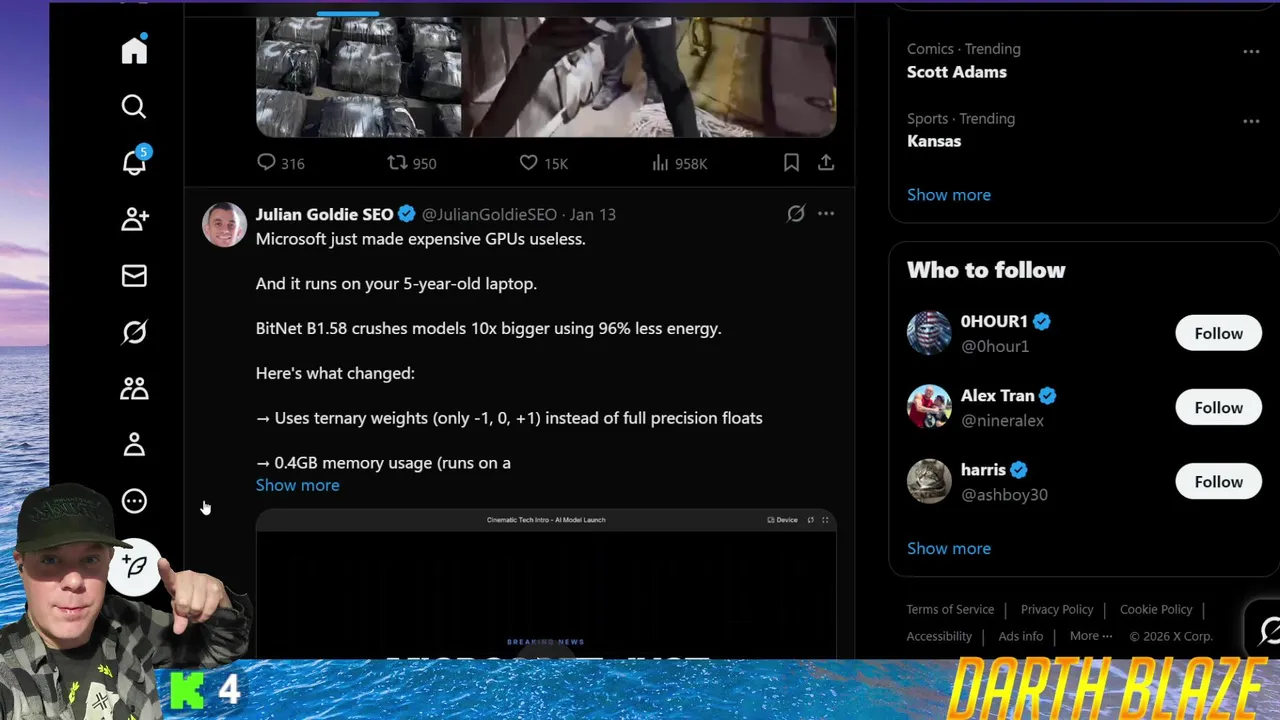Open Messages envelope icon
1280x720 pixels.
[x=134, y=276]
